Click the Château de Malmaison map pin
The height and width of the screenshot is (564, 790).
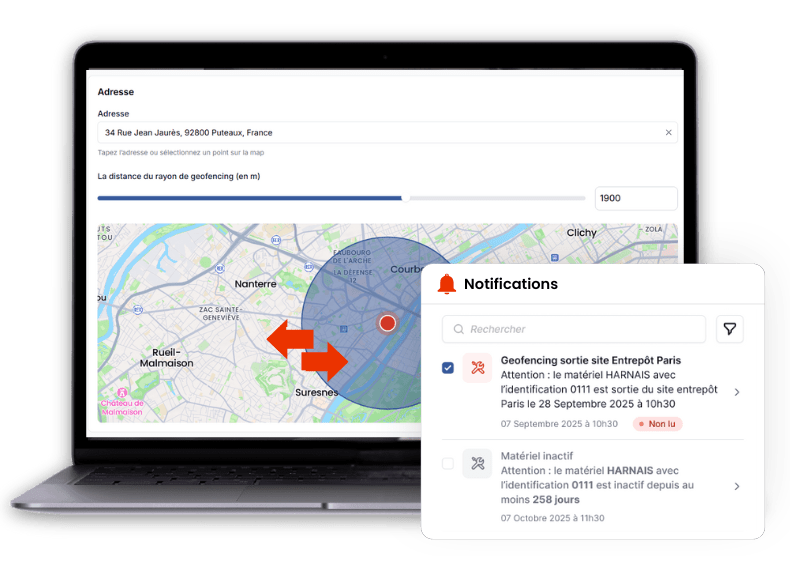pyautogui.click(x=122, y=392)
